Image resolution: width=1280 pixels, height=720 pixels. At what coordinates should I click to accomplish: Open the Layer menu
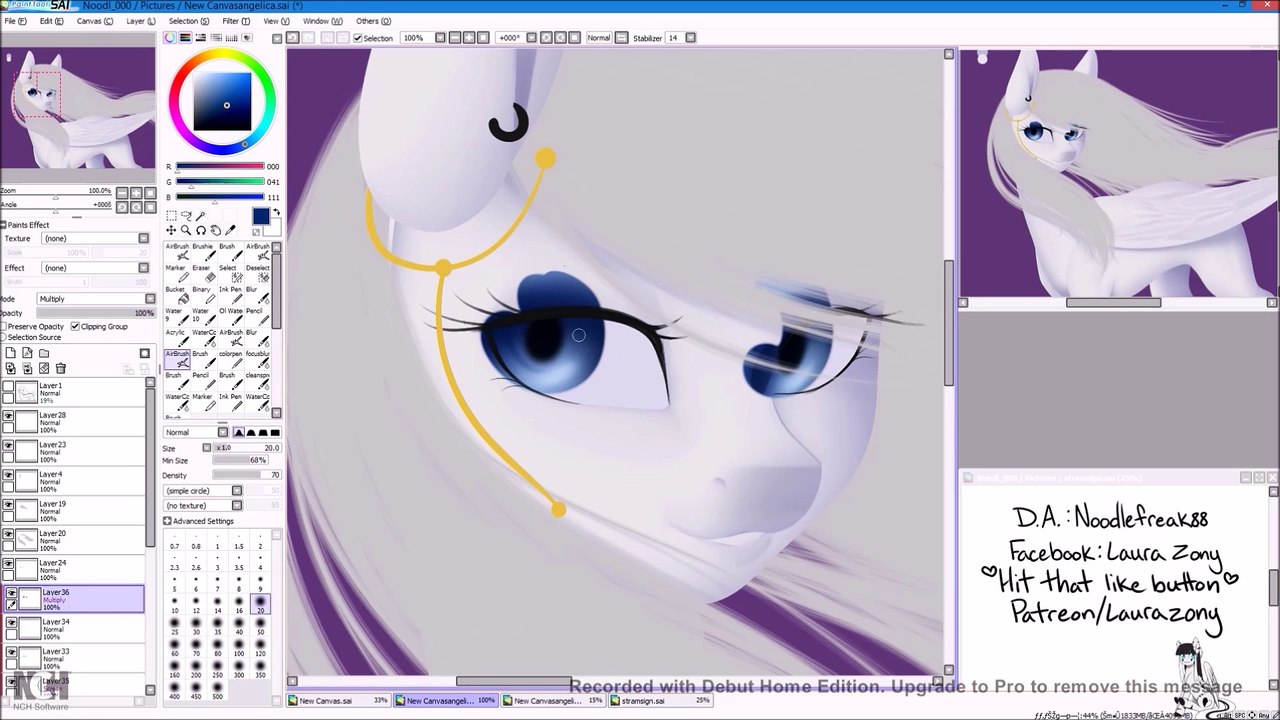pyautogui.click(x=140, y=21)
